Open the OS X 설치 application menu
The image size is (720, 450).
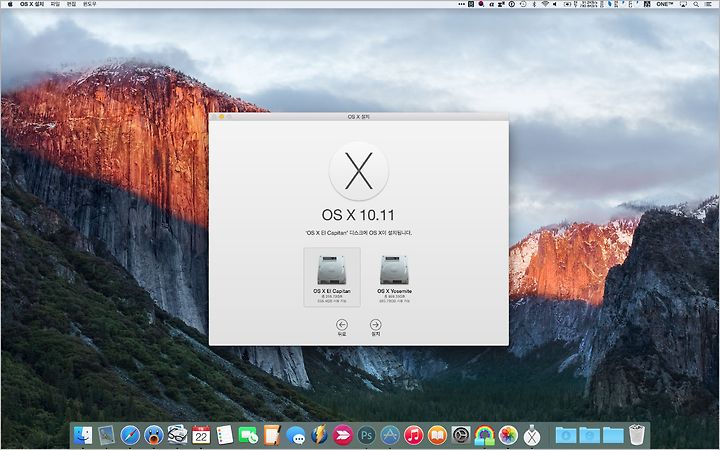[32, 4]
